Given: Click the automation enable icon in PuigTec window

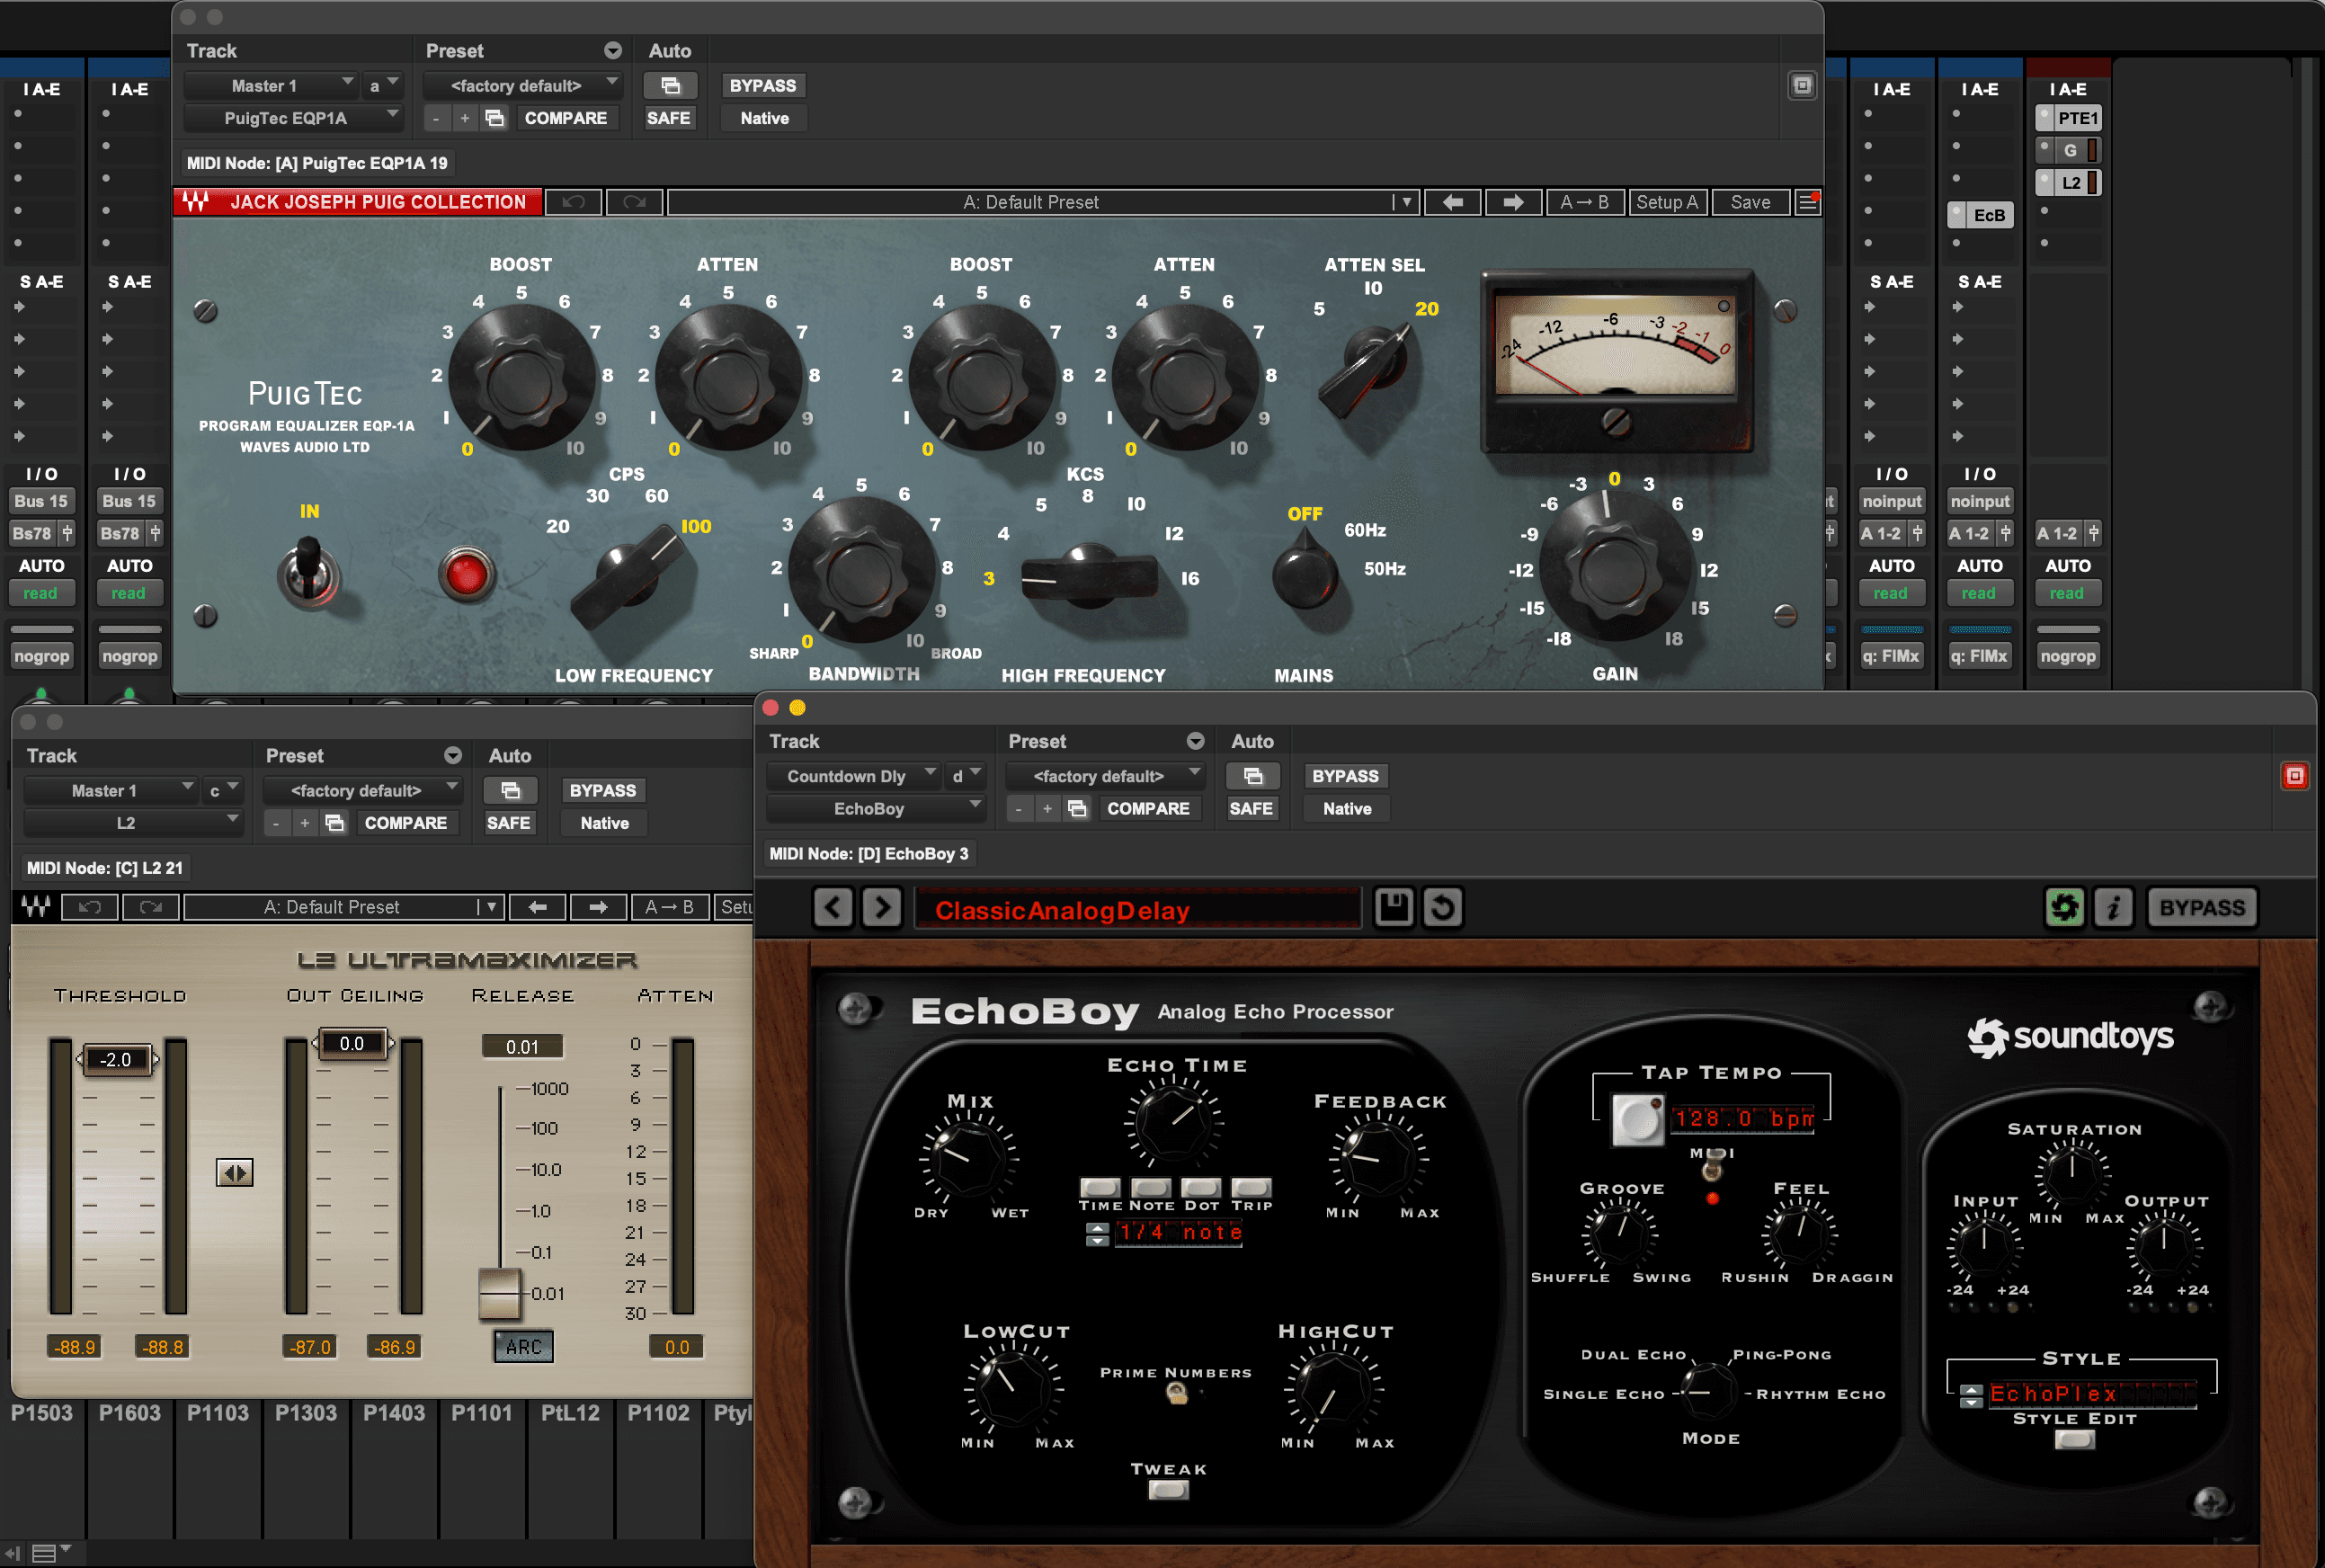Looking at the screenshot, I should 670,86.
